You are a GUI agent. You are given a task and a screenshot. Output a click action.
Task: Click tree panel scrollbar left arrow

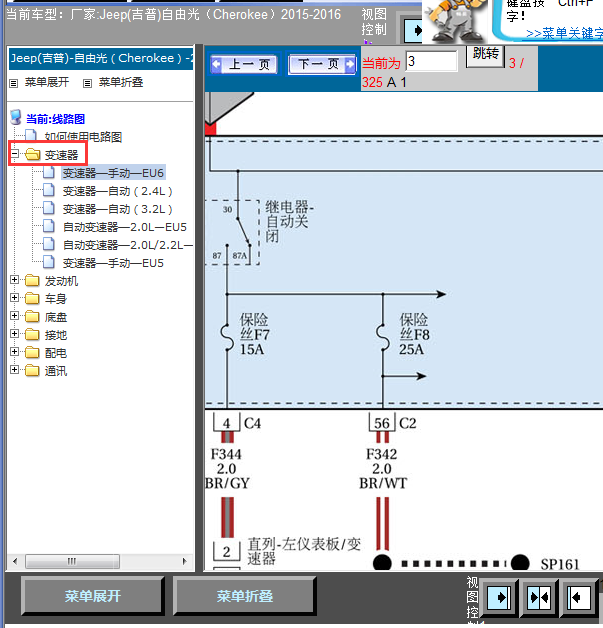15,561
